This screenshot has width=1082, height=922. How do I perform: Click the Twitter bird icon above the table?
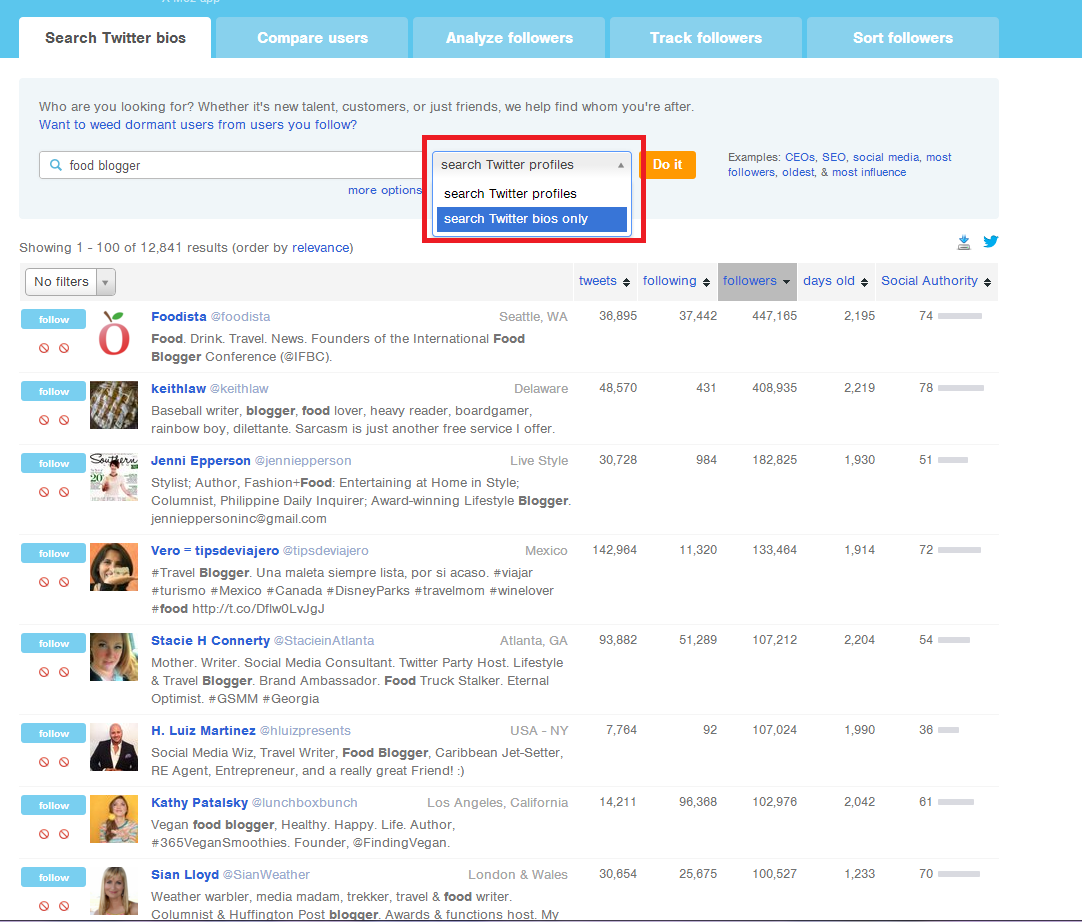click(x=990, y=242)
